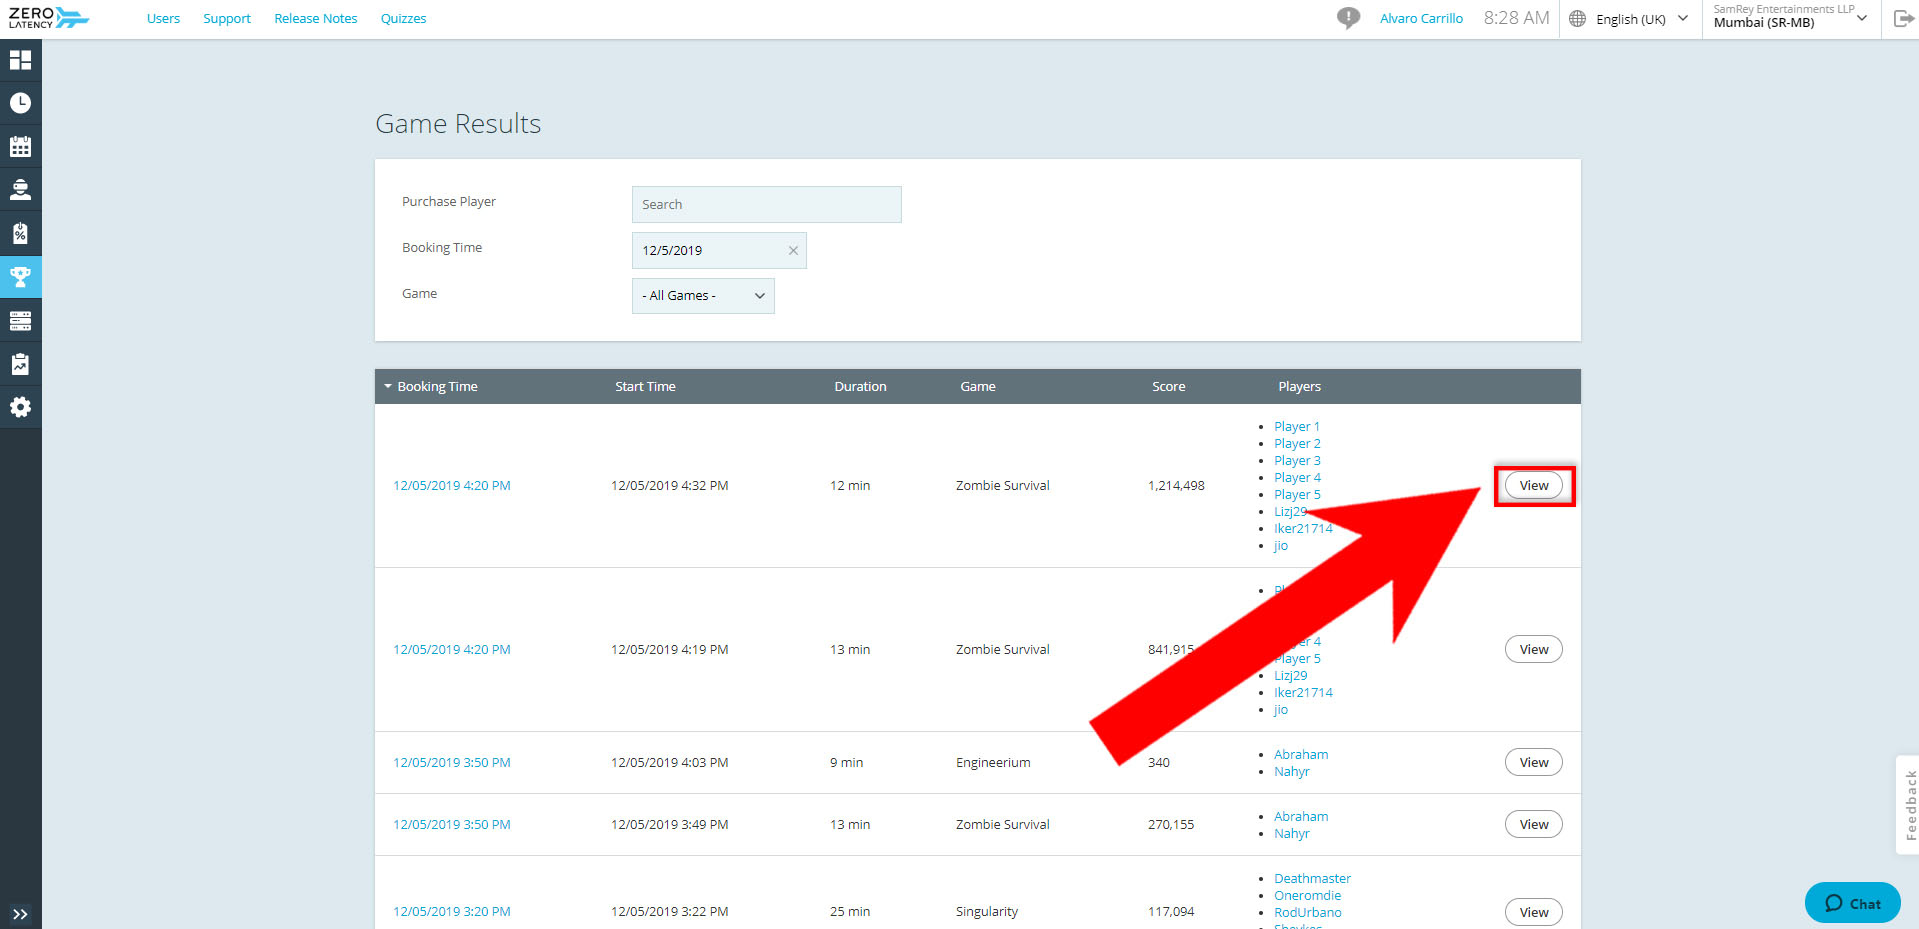Image resolution: width=1919 pixels, height=929 pixels.
Task: View the 1,214,498 score Zombie Survival result
Action: [1534, 486]
